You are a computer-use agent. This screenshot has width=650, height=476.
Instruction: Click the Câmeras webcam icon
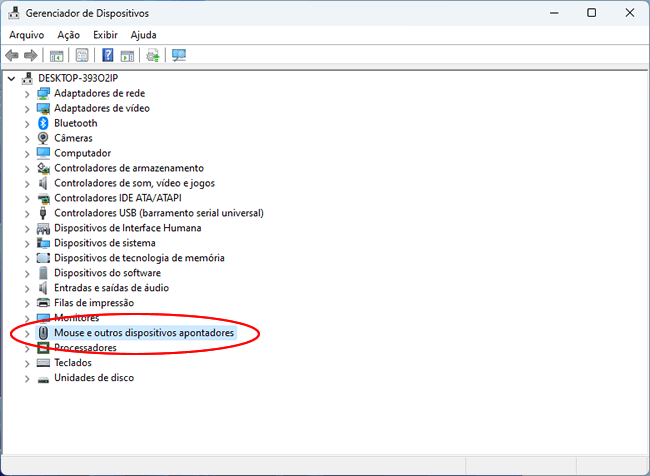coord(43,138)
